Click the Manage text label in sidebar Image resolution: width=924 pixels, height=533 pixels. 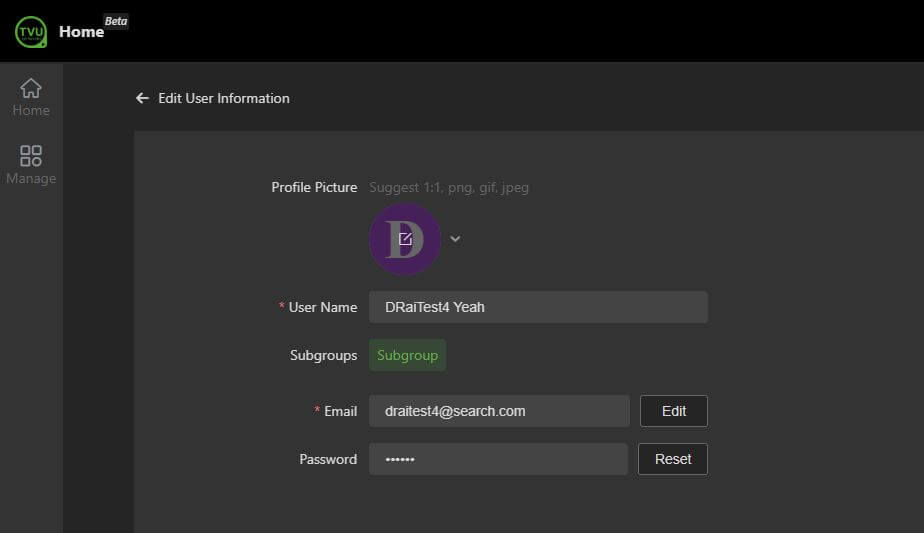[x=31, y=179]
